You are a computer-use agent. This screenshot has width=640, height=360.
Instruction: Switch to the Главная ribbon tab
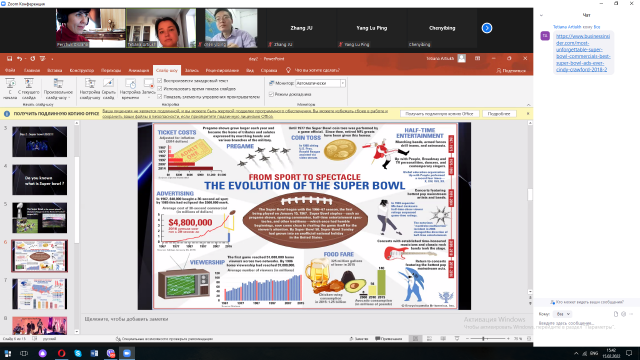pyautogui.click(x=32, y=71)
